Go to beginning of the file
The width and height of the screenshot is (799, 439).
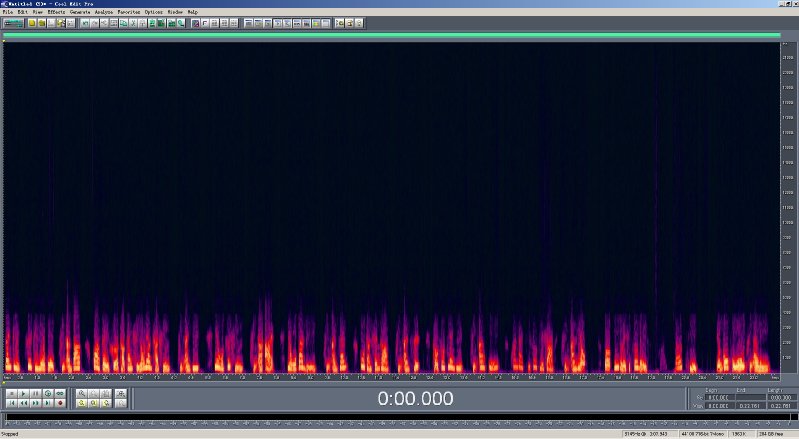point(11,403)
